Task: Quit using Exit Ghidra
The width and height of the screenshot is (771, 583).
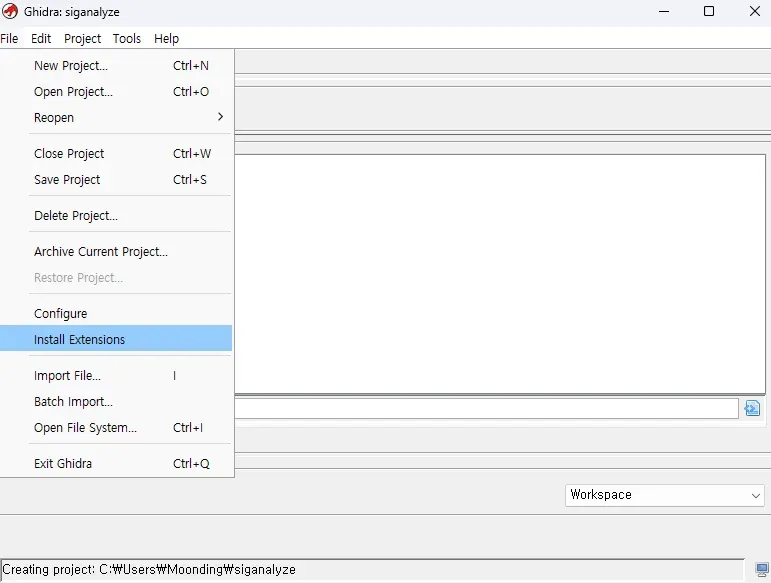Action: (x=62, y=464)
